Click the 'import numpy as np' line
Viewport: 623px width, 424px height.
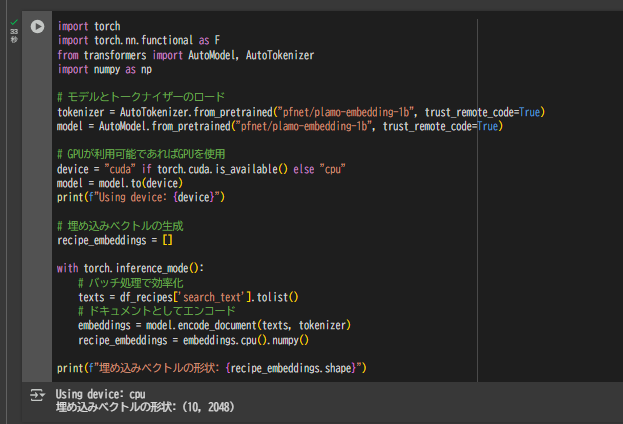(104, 70)
